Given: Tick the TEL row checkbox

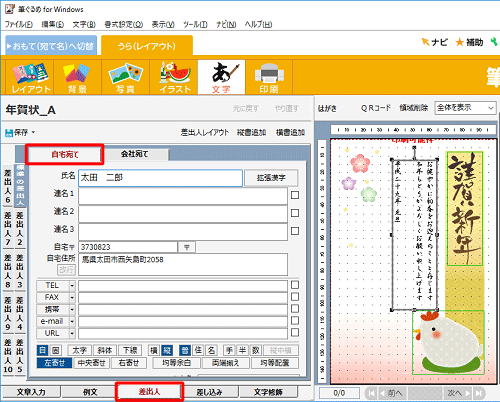Looking at the screenshot, I should pos(295,285).
